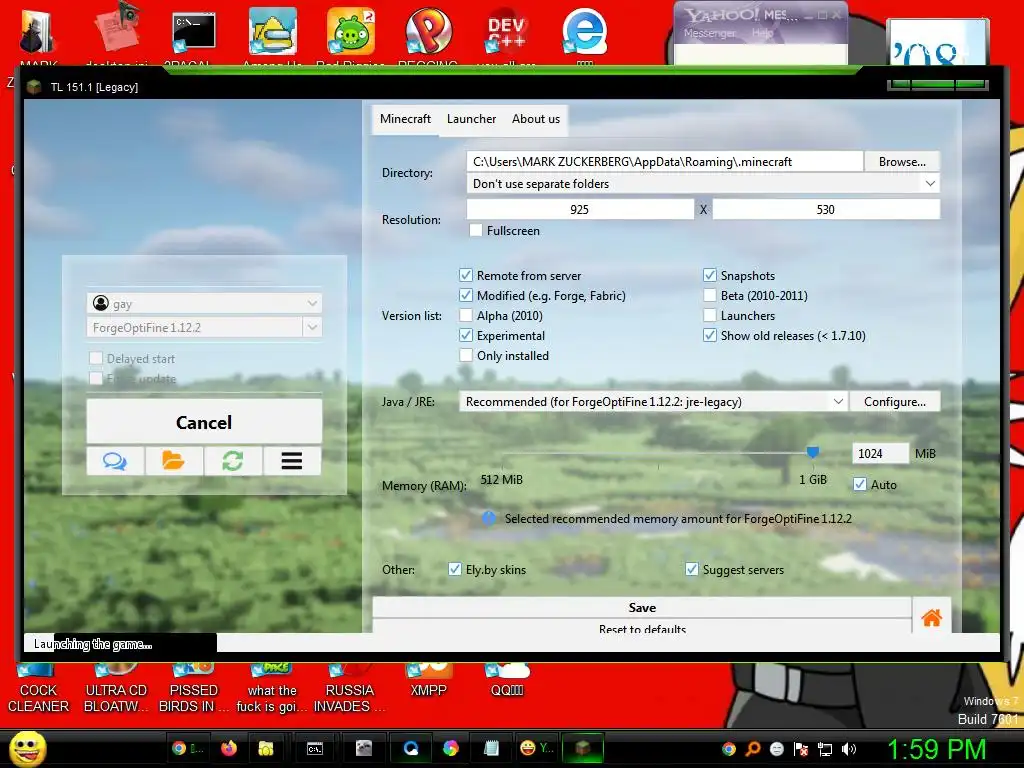Viewport: 1024px width, 768px height.
Task: Open the MARK user folder desktop icon
Action: (38, 33)
